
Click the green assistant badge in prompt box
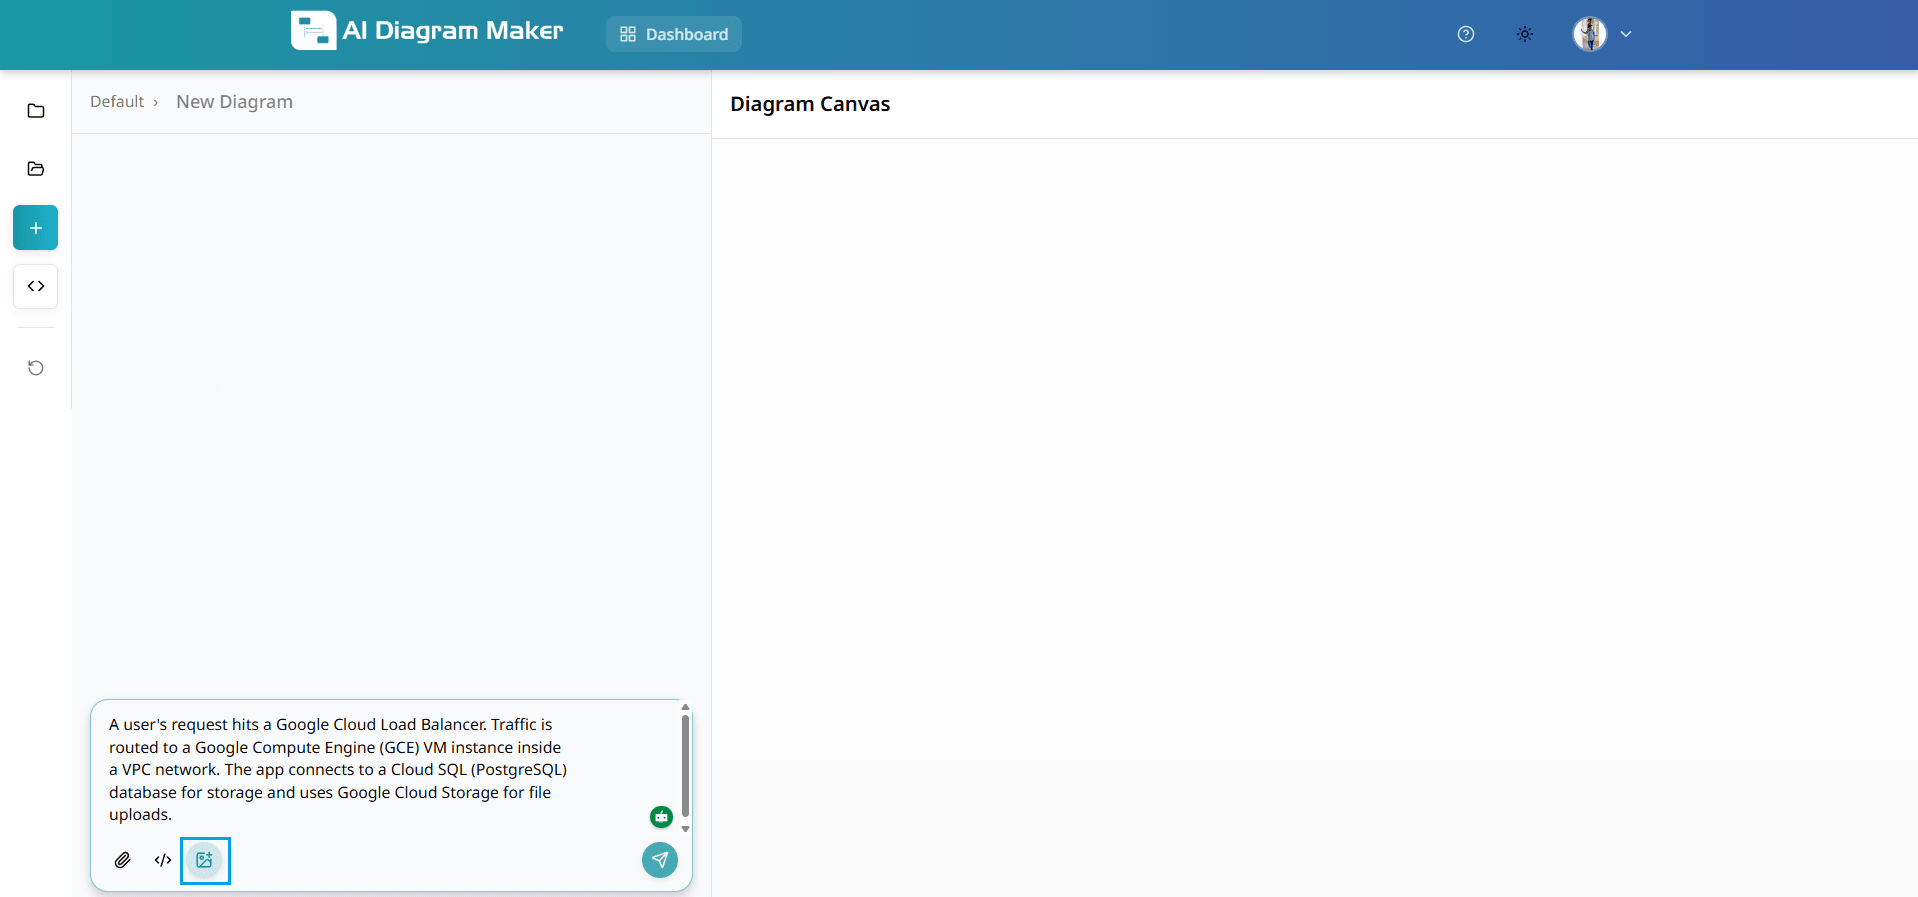tap(661, 817)
